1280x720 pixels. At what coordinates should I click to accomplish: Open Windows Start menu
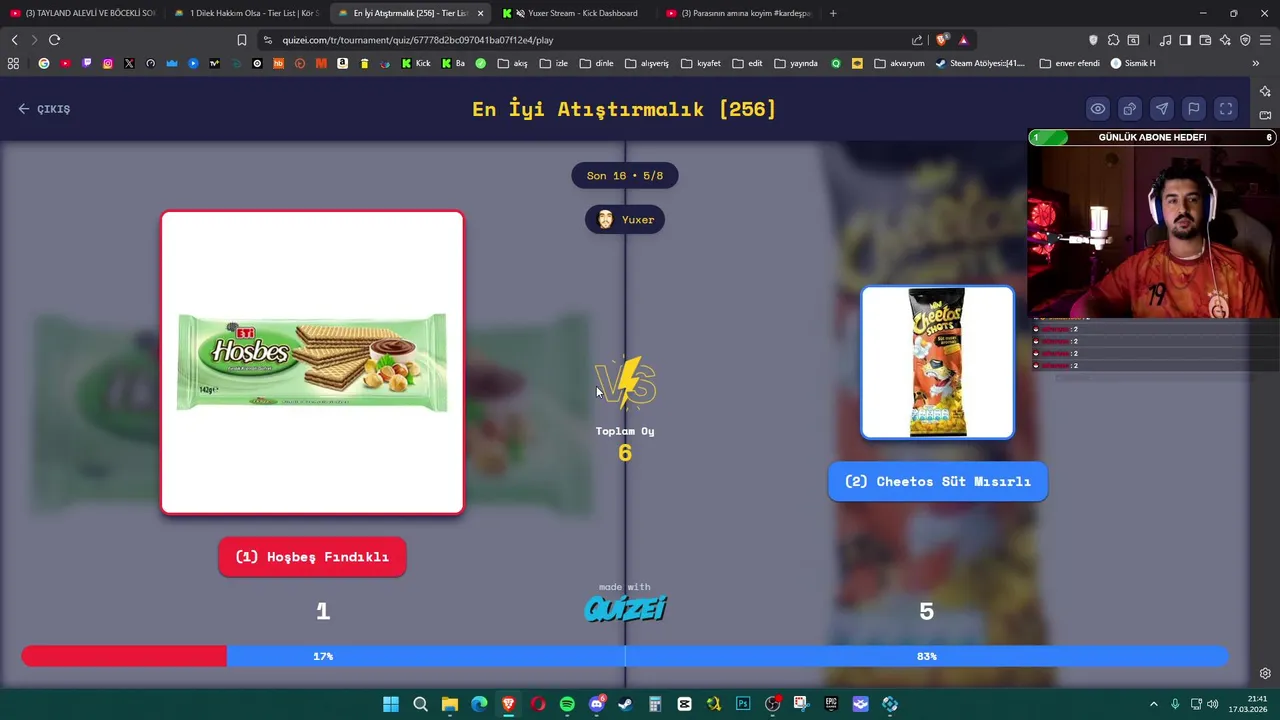coord(391,704)
